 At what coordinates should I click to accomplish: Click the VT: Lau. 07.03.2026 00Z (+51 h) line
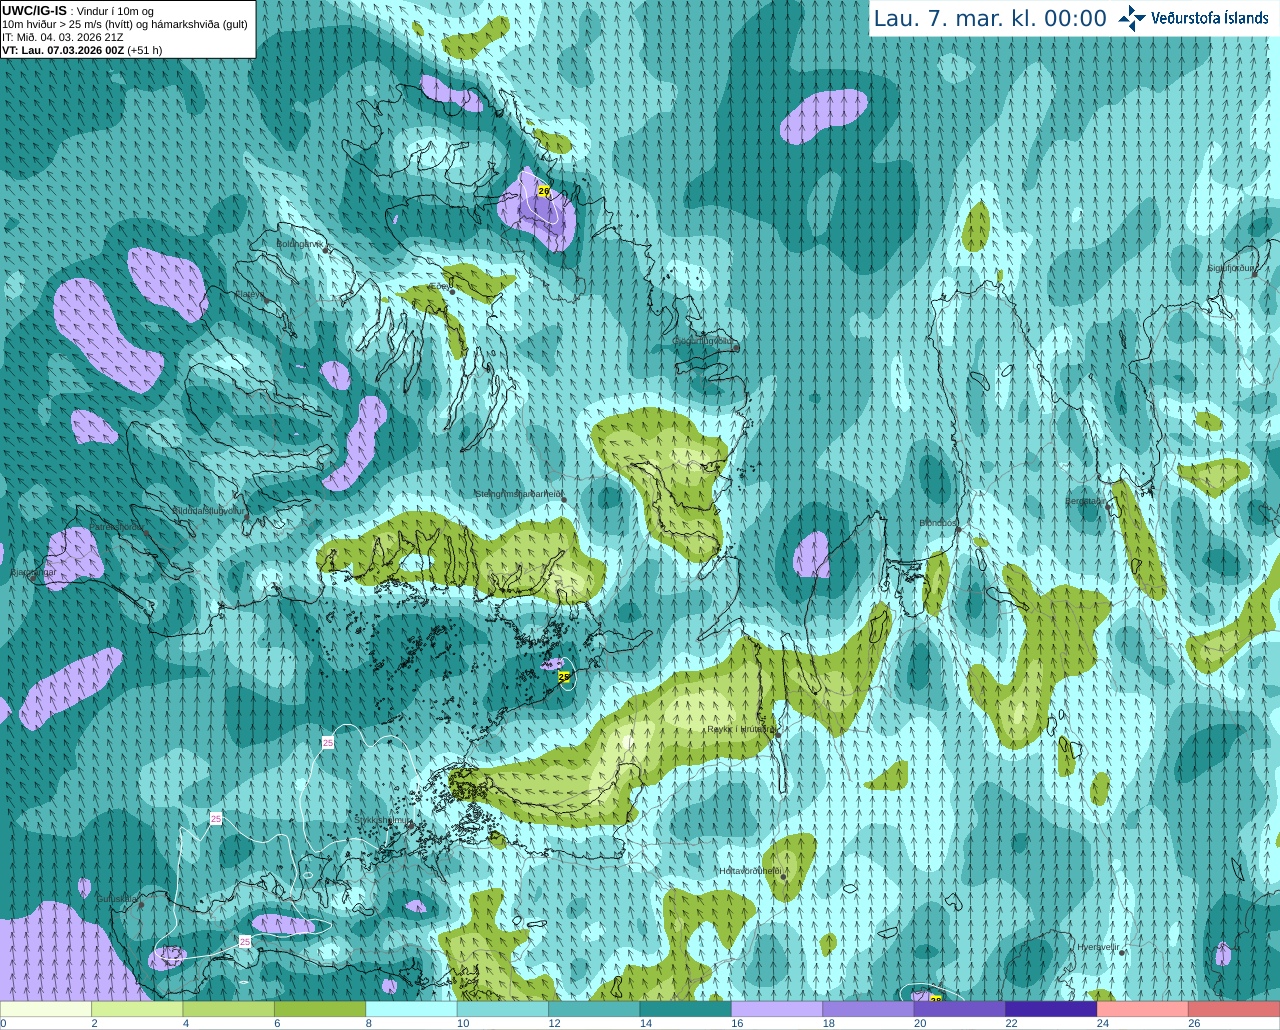click(82, 50)
